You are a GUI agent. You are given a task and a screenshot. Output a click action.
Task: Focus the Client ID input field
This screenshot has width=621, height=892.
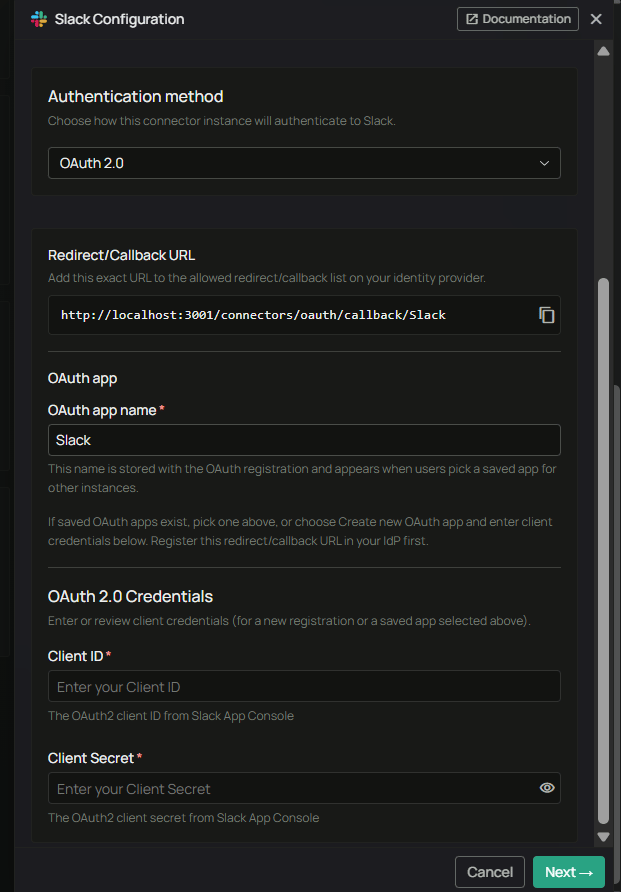(x=304, y=686)
